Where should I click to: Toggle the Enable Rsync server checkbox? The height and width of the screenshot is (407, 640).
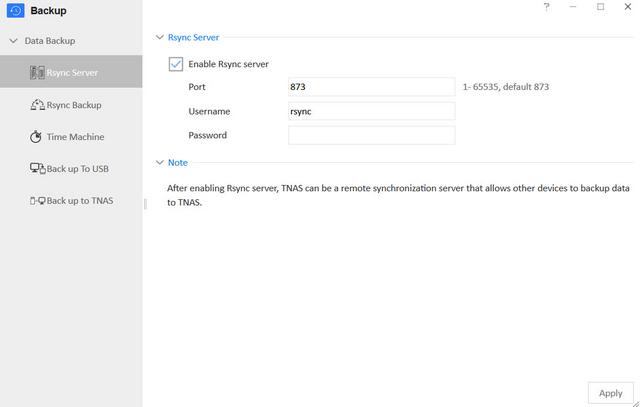click(x=176, y=64)
